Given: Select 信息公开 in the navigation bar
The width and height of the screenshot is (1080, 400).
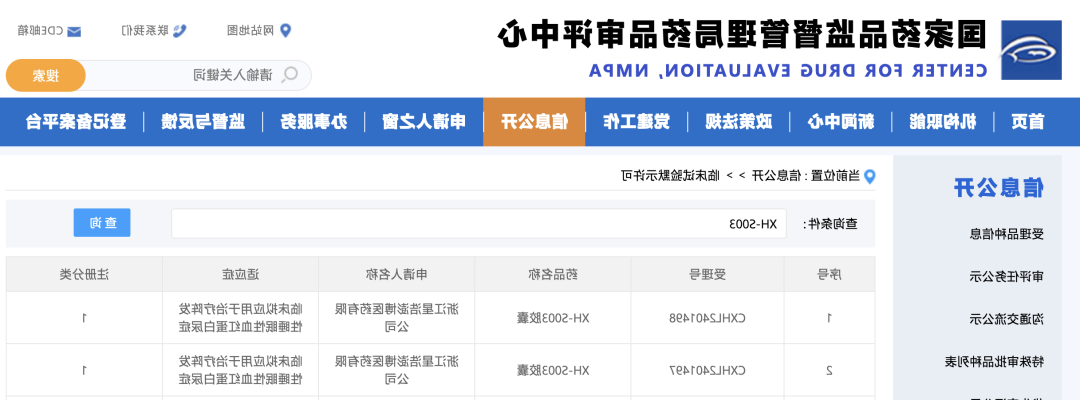Looking at the screenshot, I should click(534, 122).
